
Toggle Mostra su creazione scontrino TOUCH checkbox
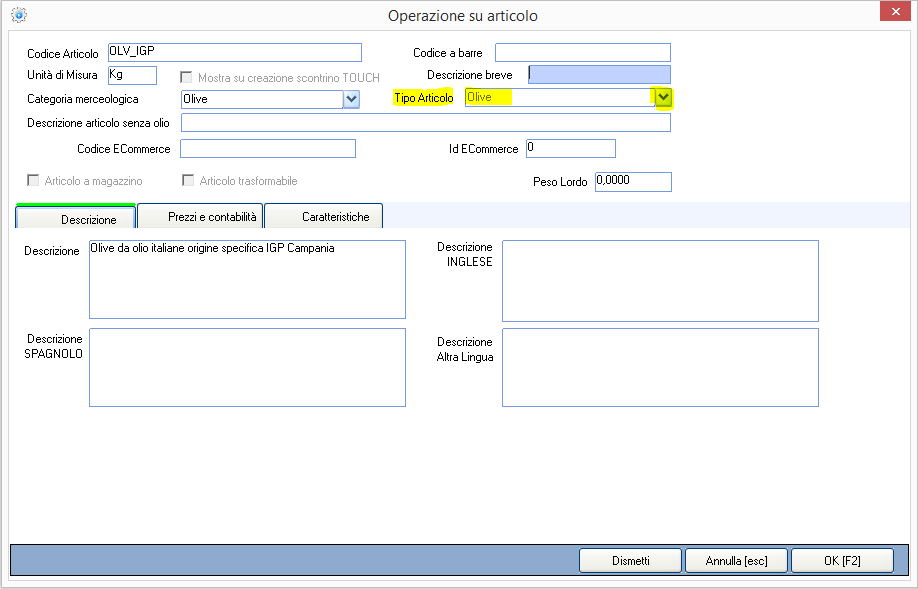[x=186, y=77]
